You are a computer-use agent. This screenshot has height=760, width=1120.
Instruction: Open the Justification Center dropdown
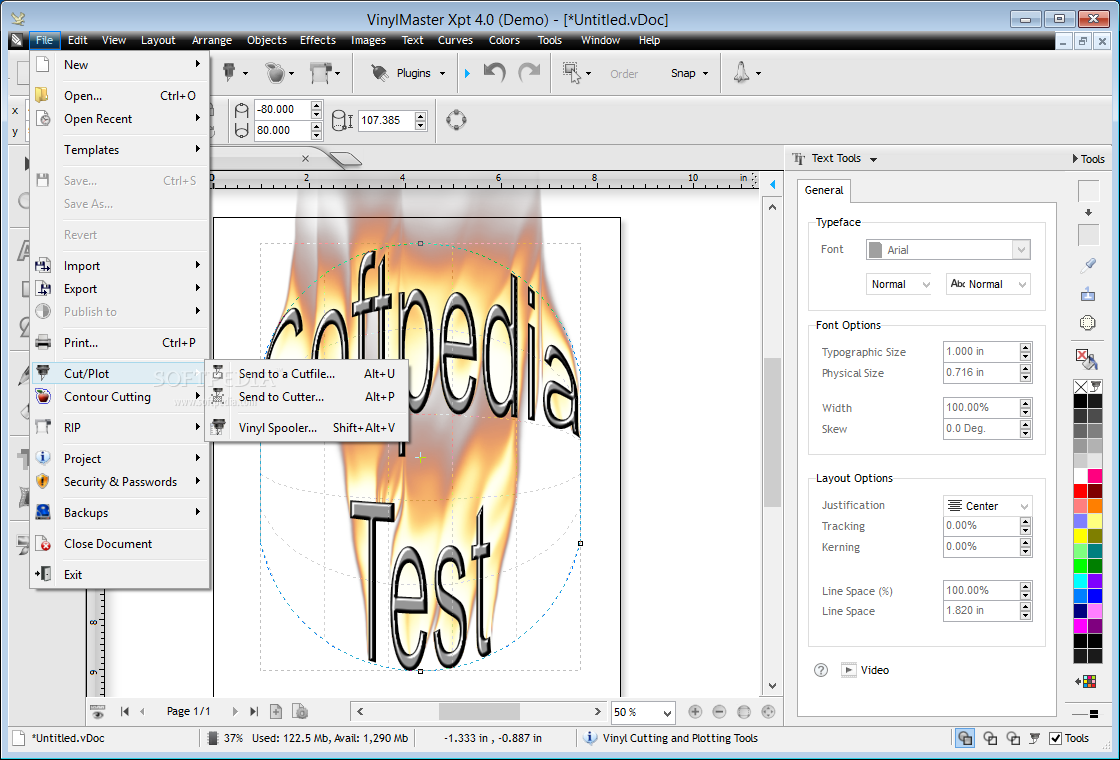[x=987, y=506]
